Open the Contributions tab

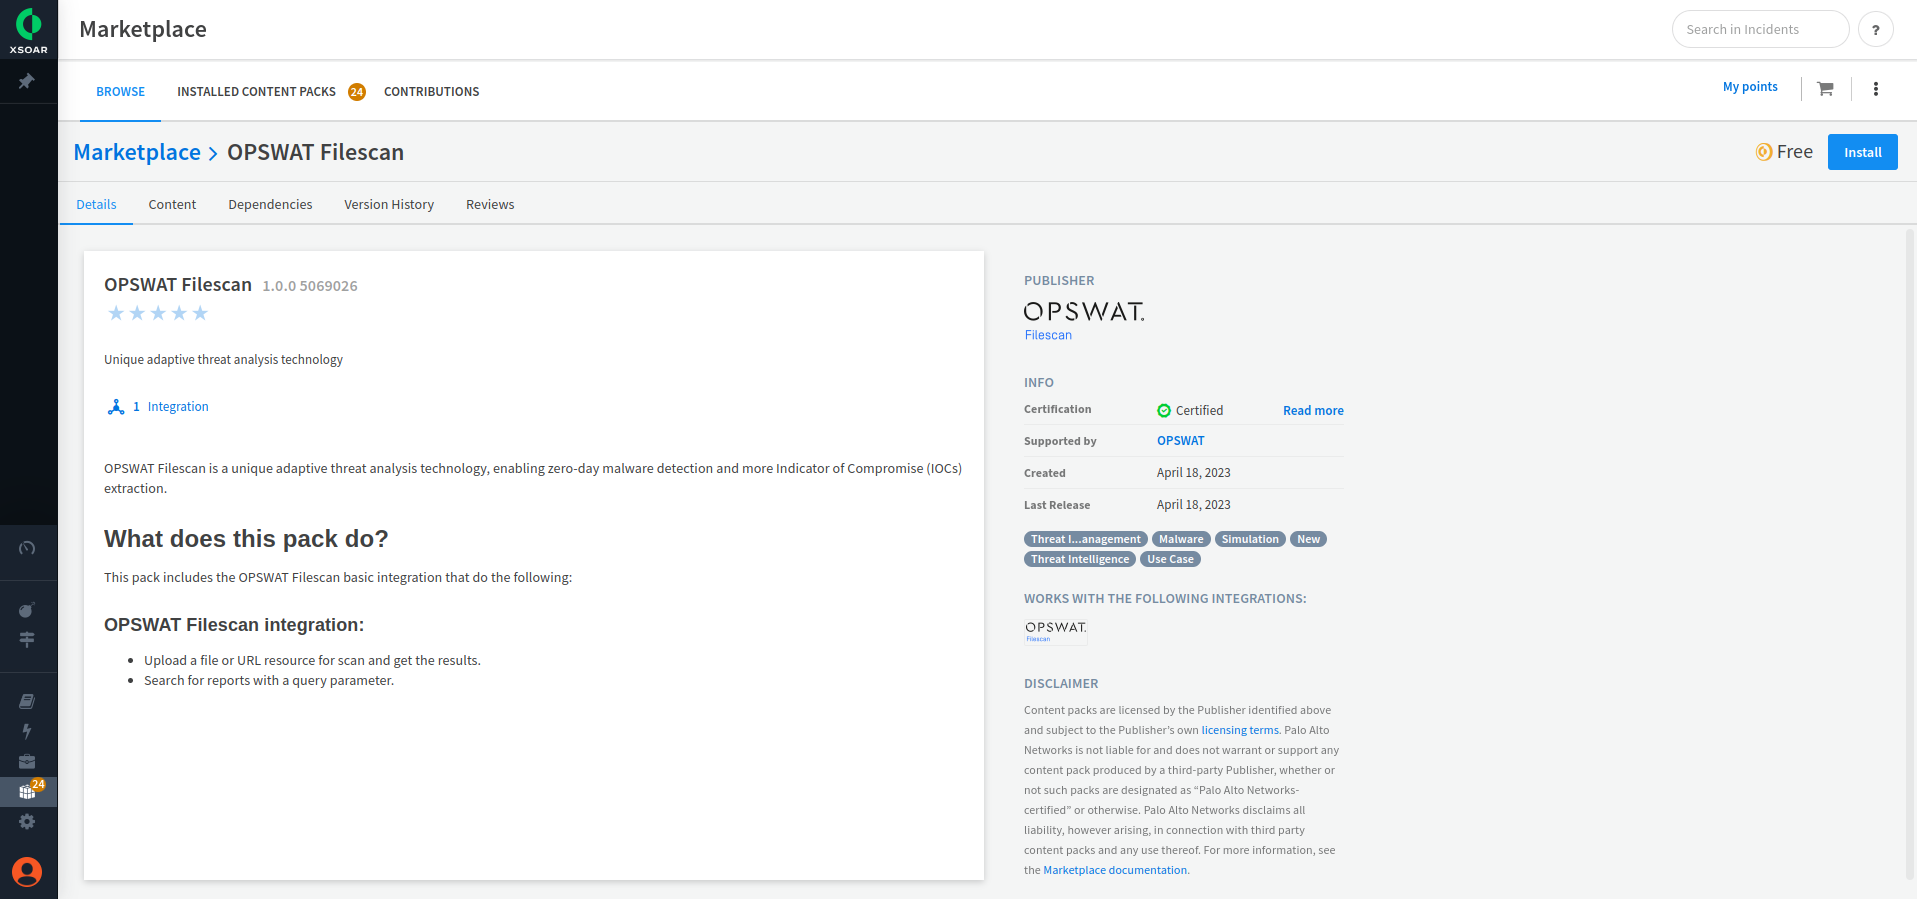pos(431,92)
